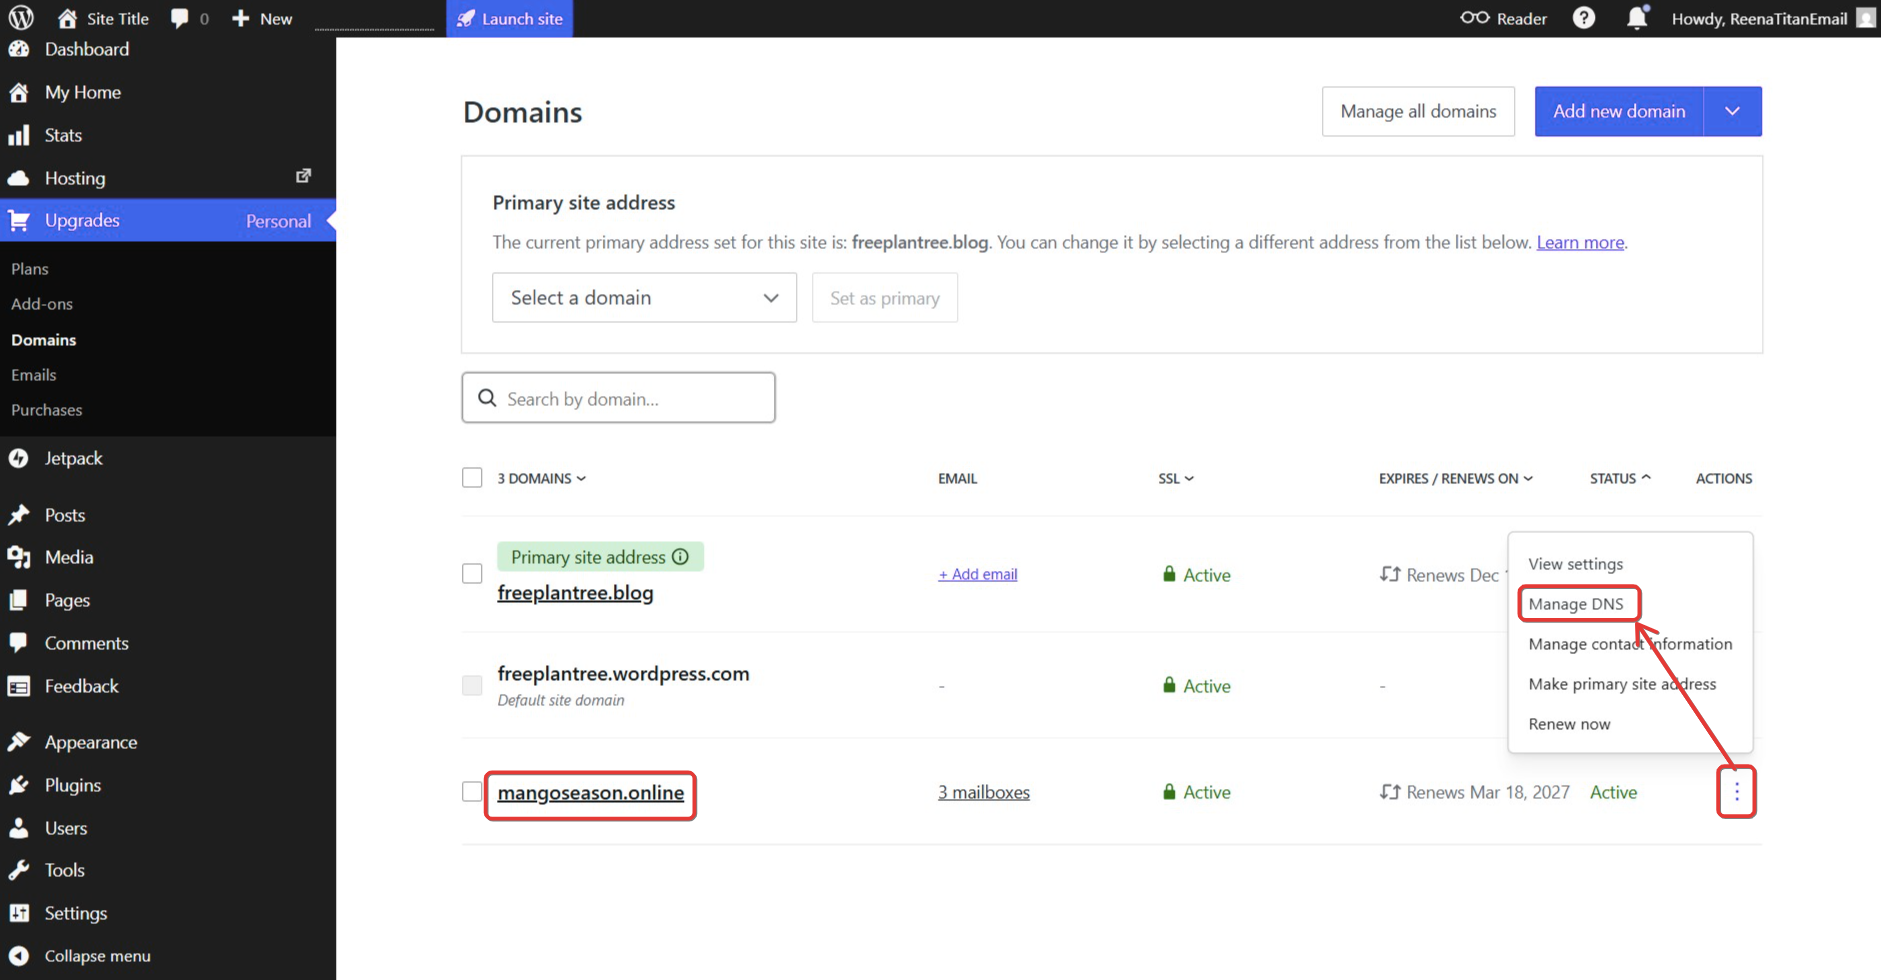Focus the Search by domain field
This screenshot has width=1881, height=980.
(x=618, y=398)
